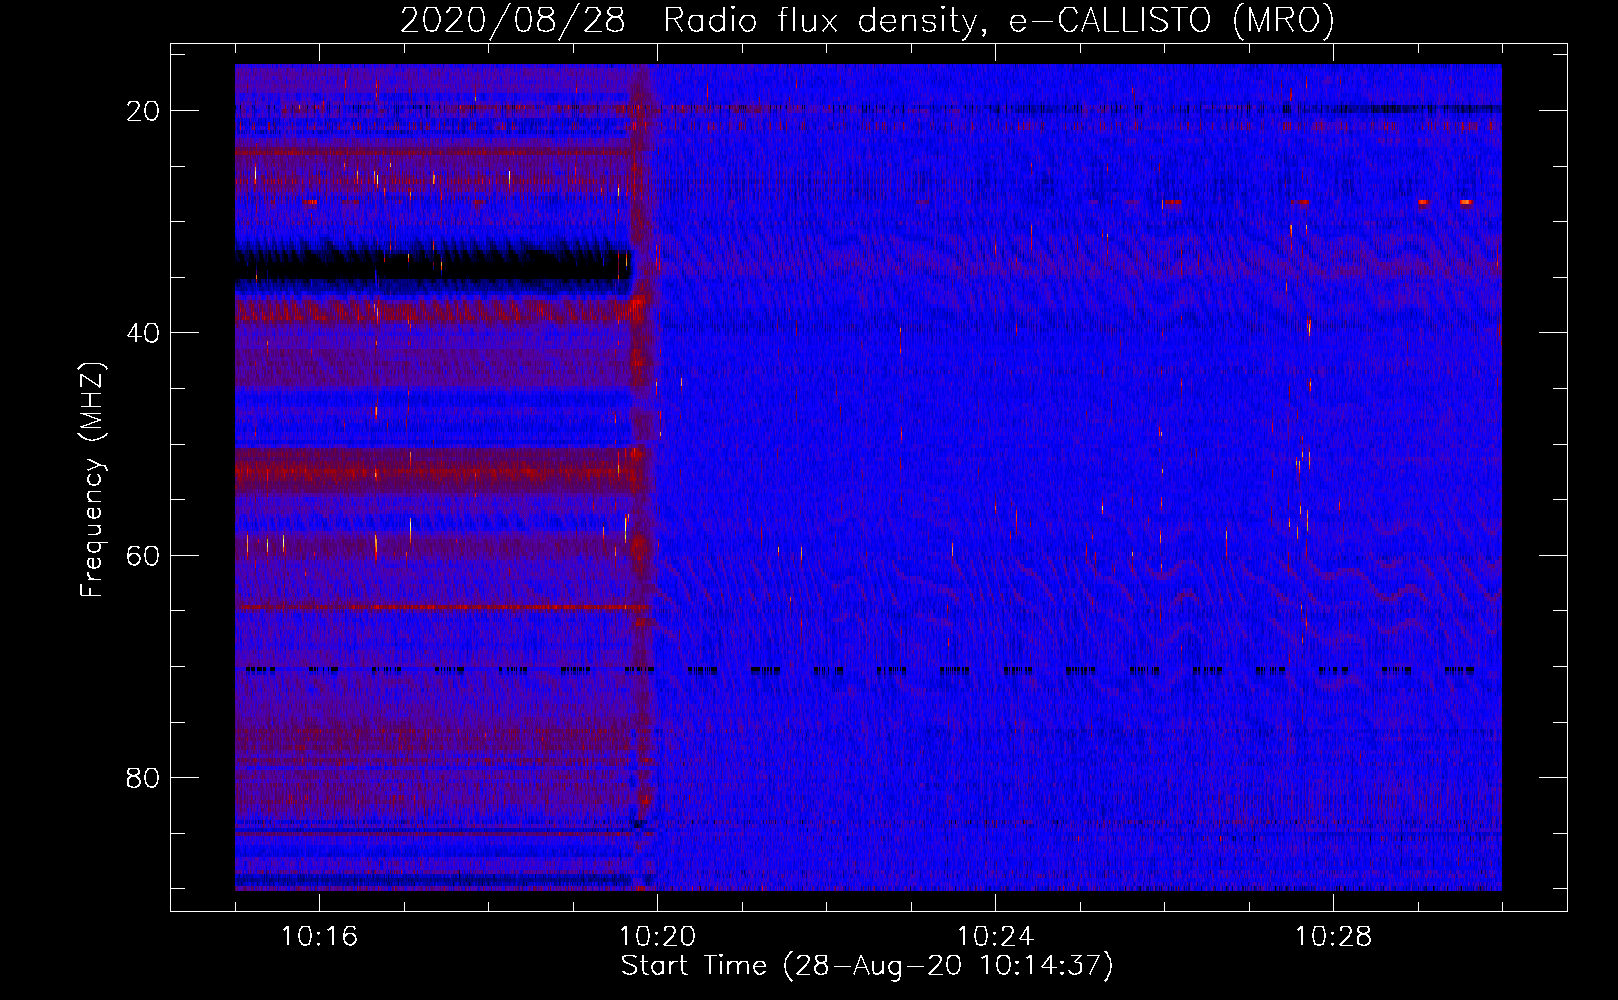Click the "80" frequency tick label

[143, 777]
